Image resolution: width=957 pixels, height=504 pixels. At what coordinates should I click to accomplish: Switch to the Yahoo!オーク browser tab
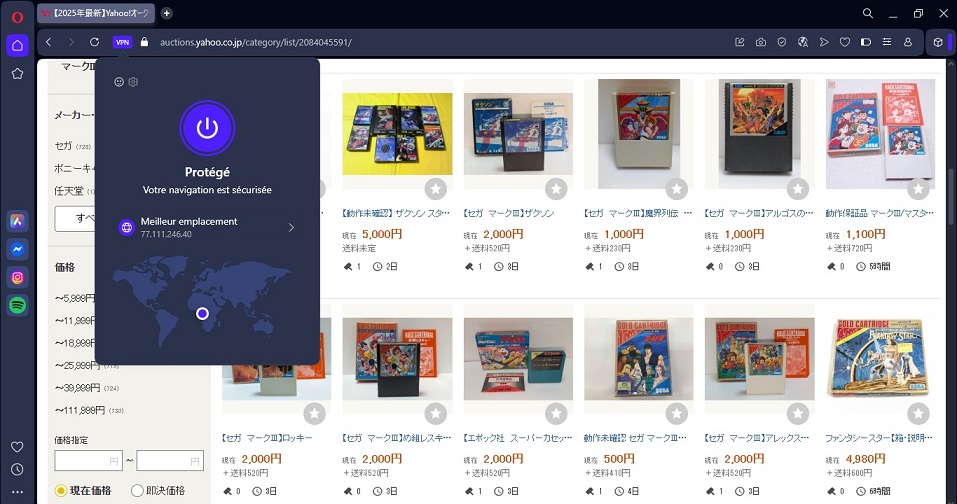coord(96,13)
